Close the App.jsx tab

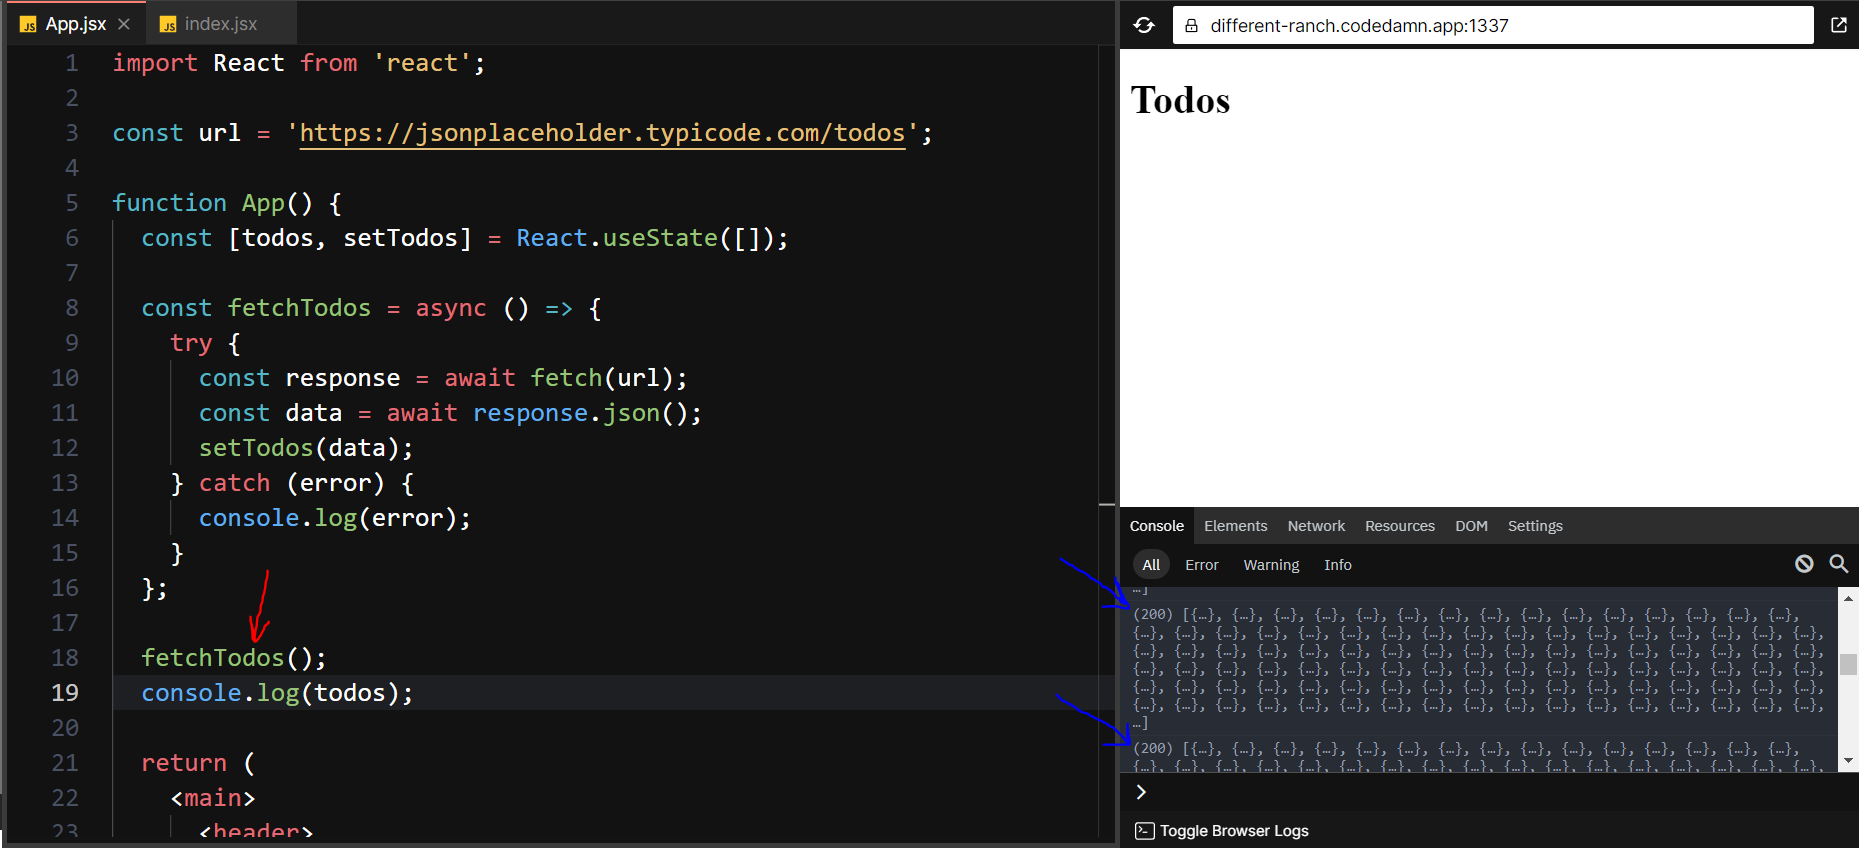click(124, 24)
